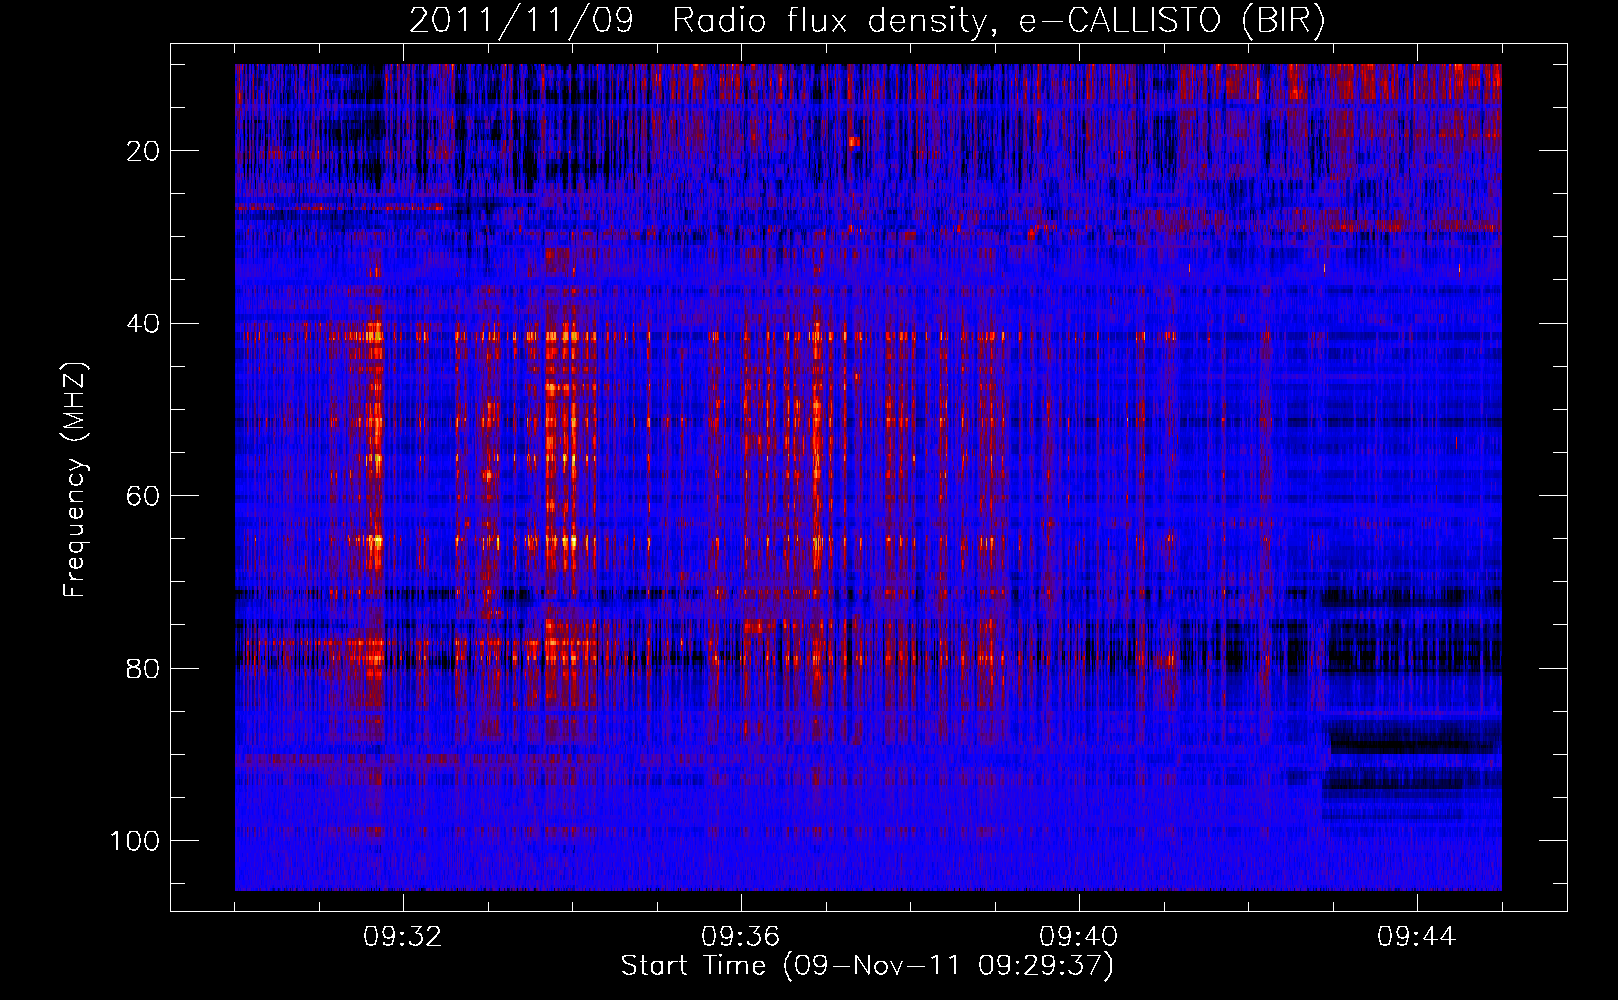Select the 09:40 time tick label
Screen dimensions: 1618x1000
coord(1079,937)
